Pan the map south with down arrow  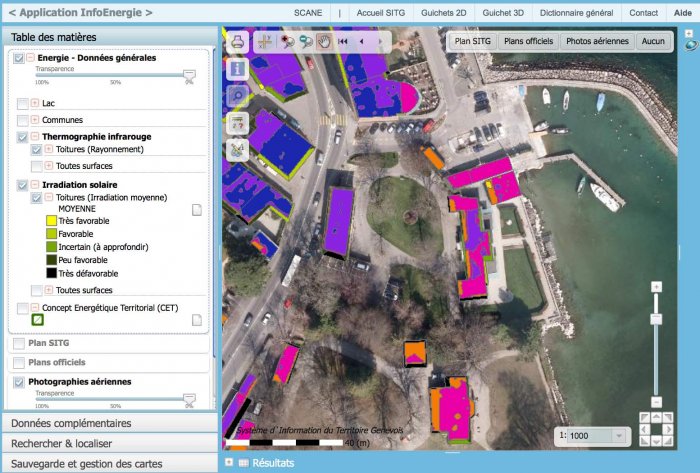click(x=656, y=441)
